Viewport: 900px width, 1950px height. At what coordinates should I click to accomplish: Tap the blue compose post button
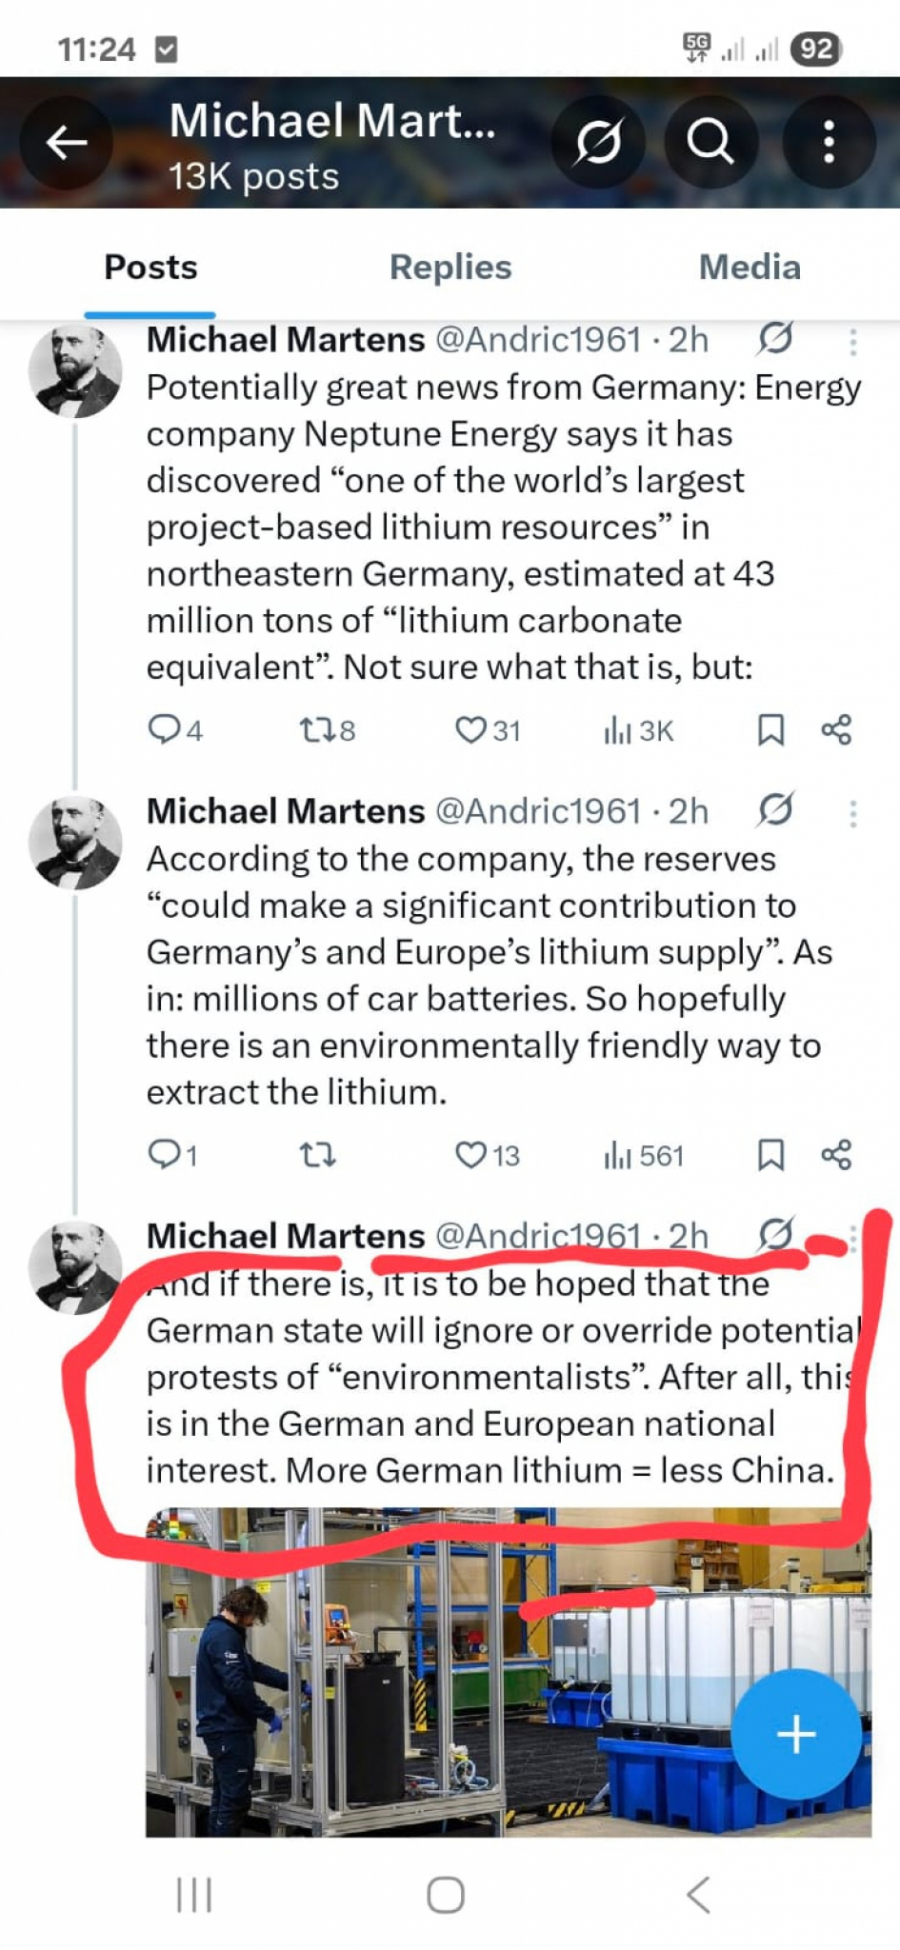point(796,1734)
